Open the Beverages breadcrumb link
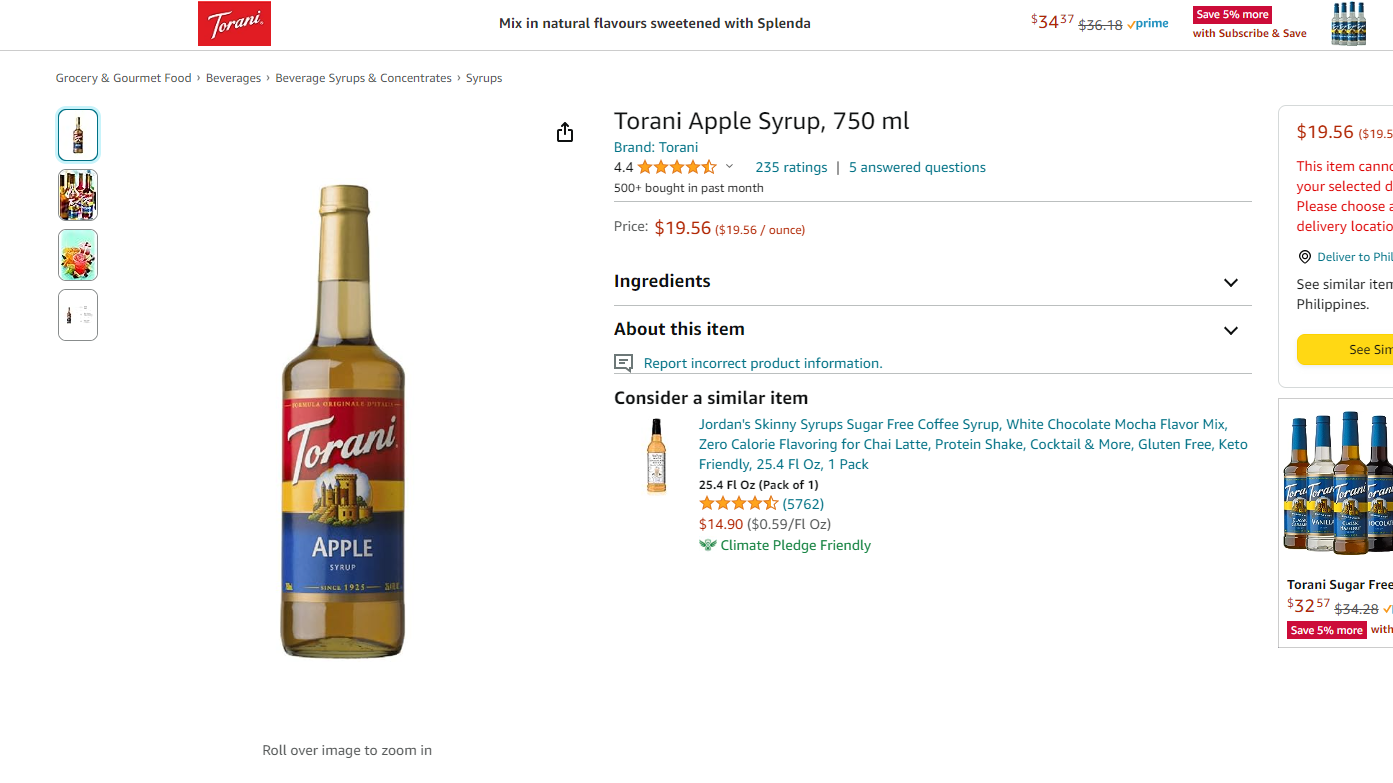Viewport: 1393px width, 783px height. pyautogui.click(x=233, y=78)
